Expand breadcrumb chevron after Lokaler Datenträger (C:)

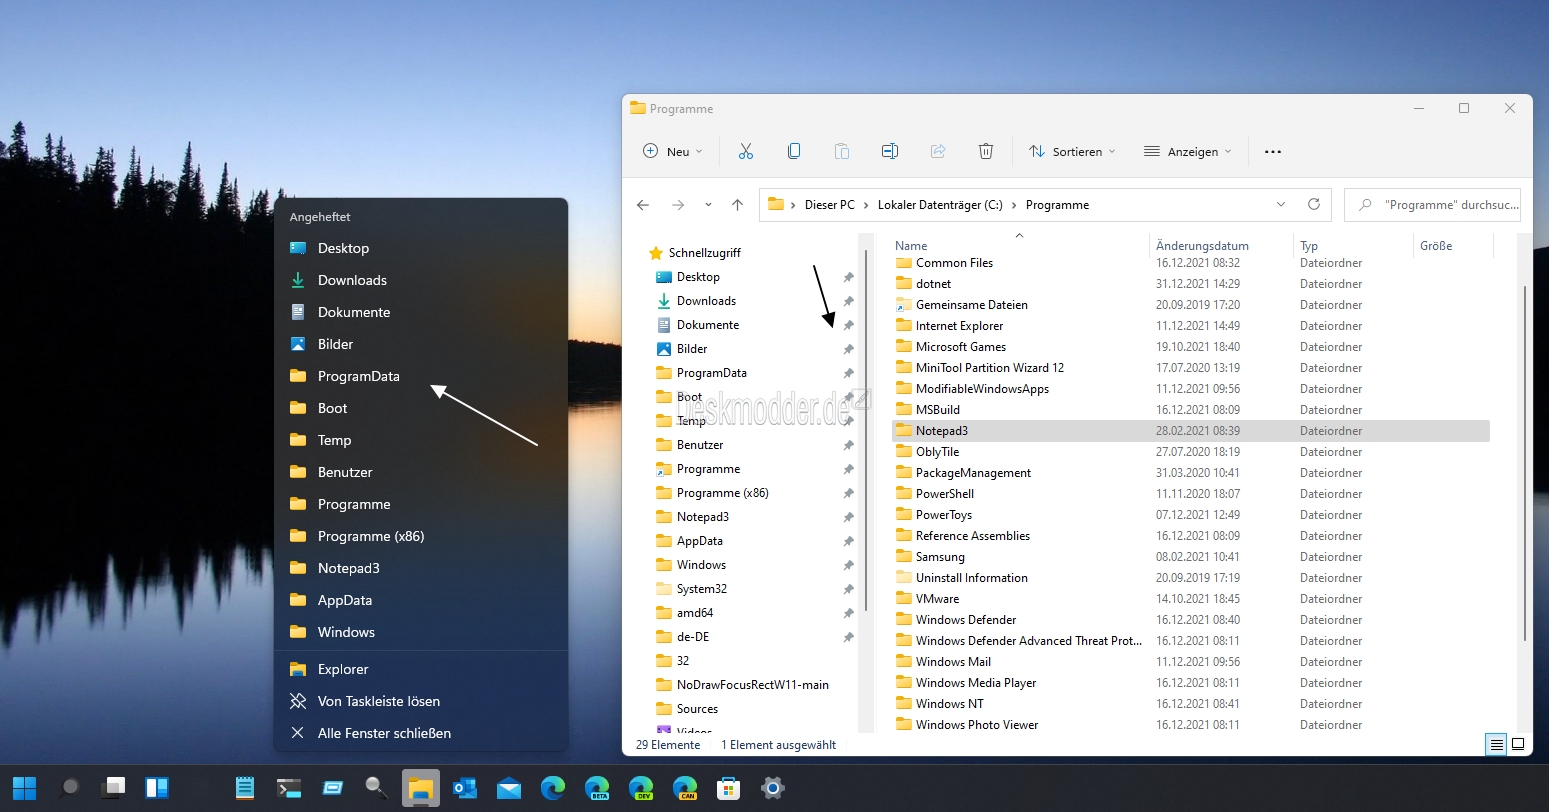click(x=1014, y=205)
